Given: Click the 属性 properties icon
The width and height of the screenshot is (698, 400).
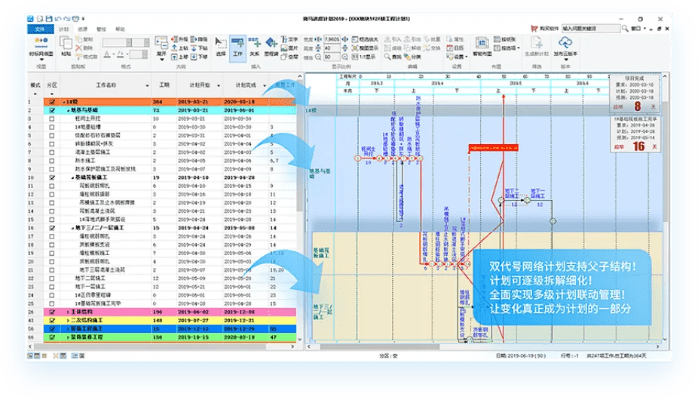Looking at the screenshot, I should 450,40.
